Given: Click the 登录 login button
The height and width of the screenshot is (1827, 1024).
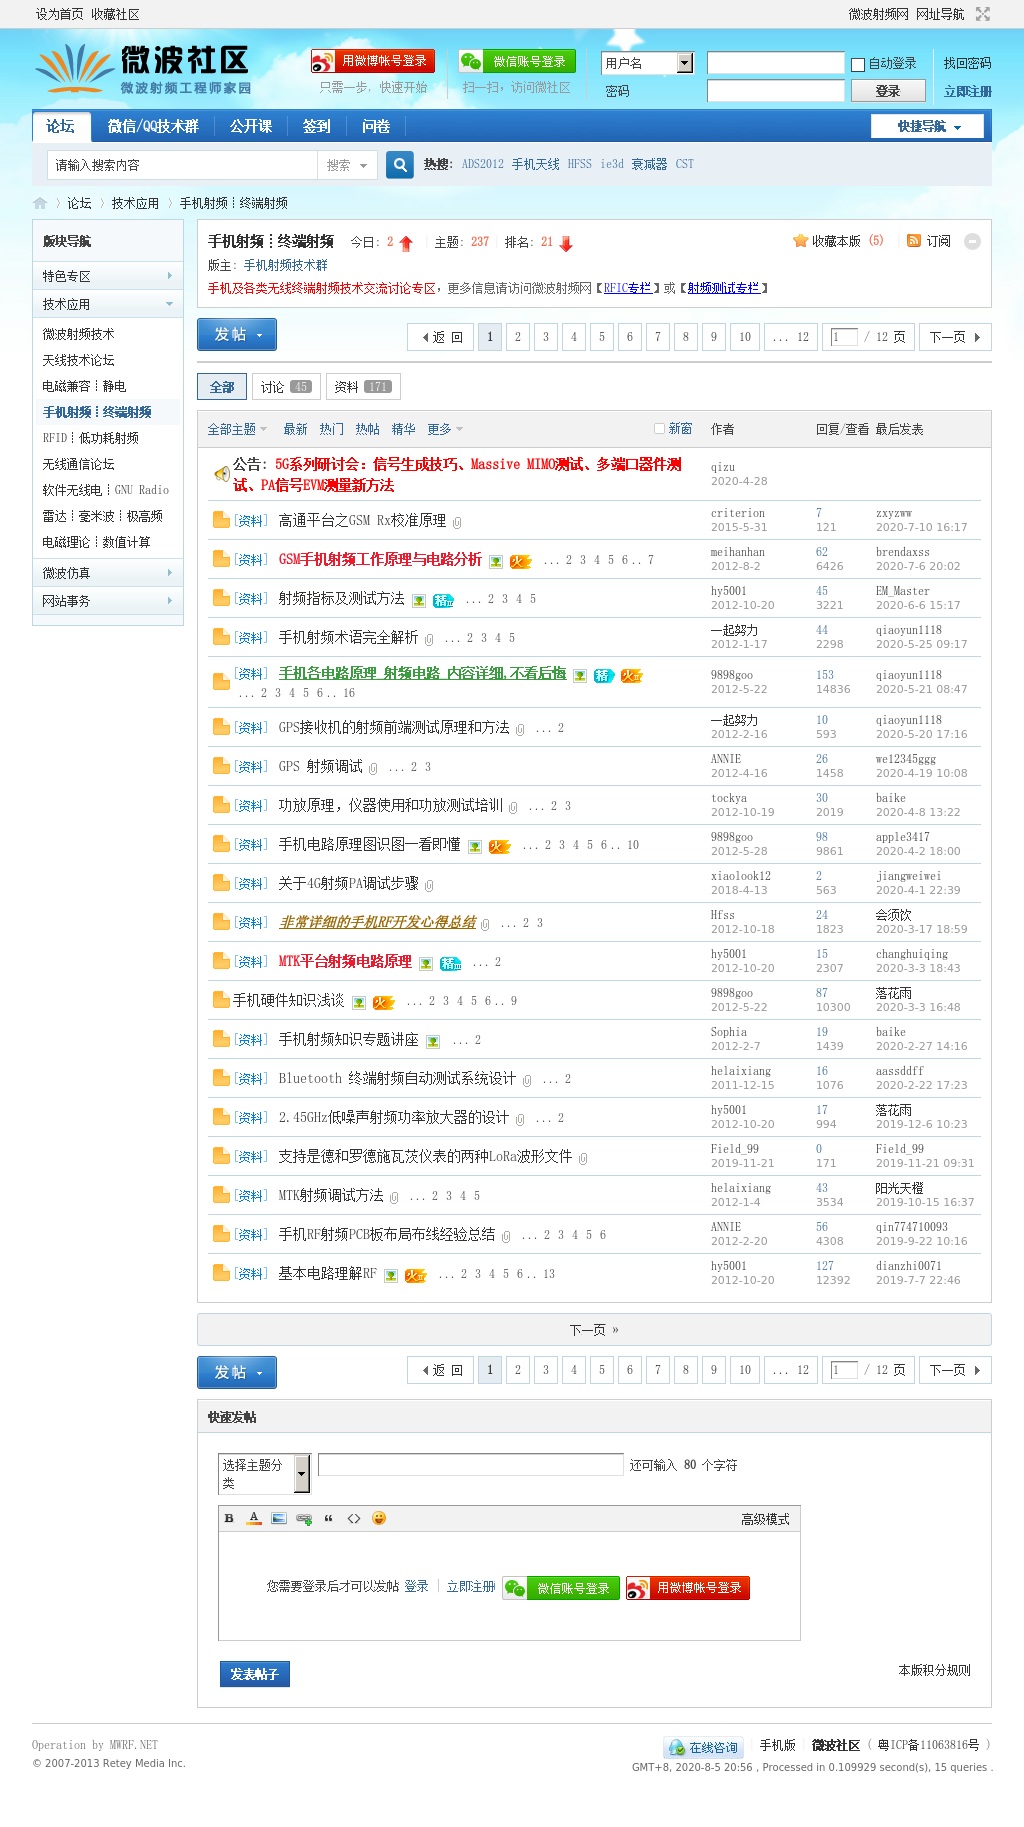Looking at the screenshot, I should pos(887,91).
